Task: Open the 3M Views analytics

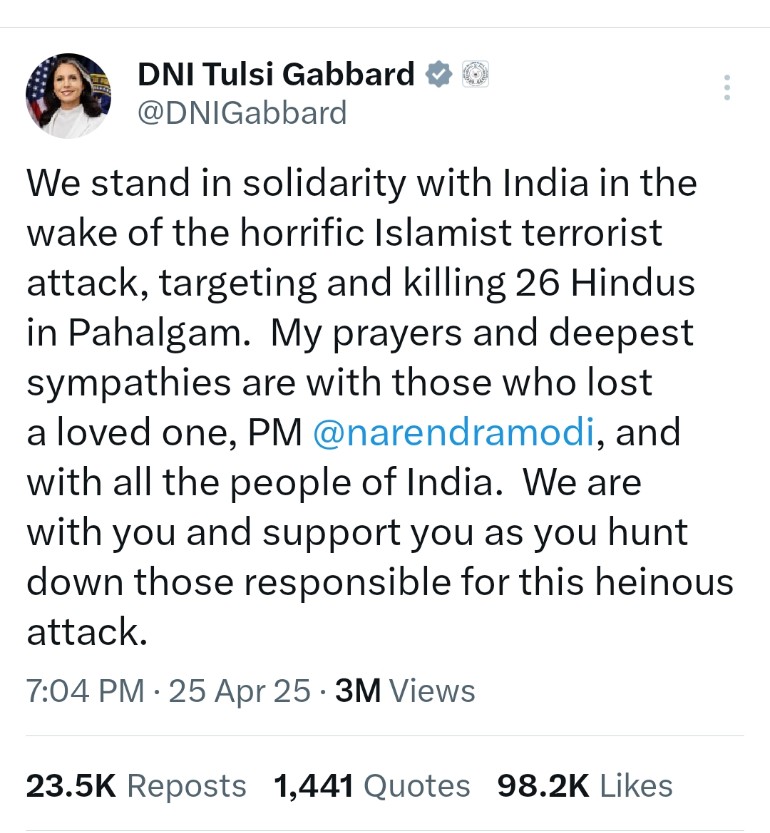Action: 405,691
